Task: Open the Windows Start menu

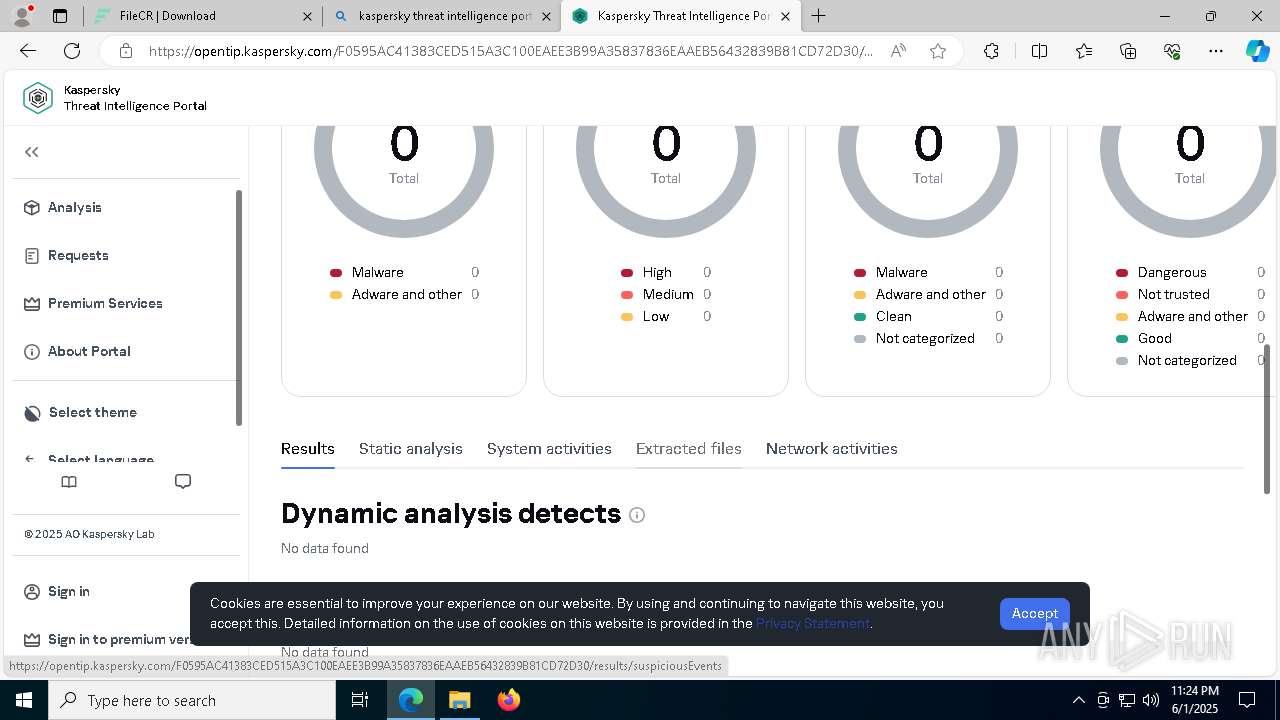Action: (24, 700)
